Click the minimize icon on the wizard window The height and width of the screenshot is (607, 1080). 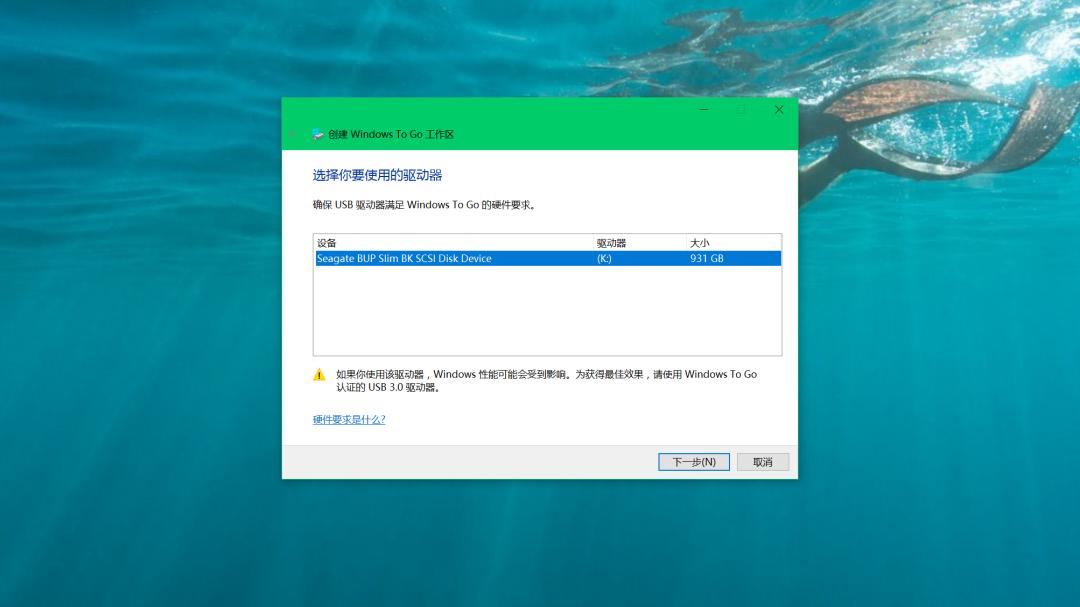point(703,109)
